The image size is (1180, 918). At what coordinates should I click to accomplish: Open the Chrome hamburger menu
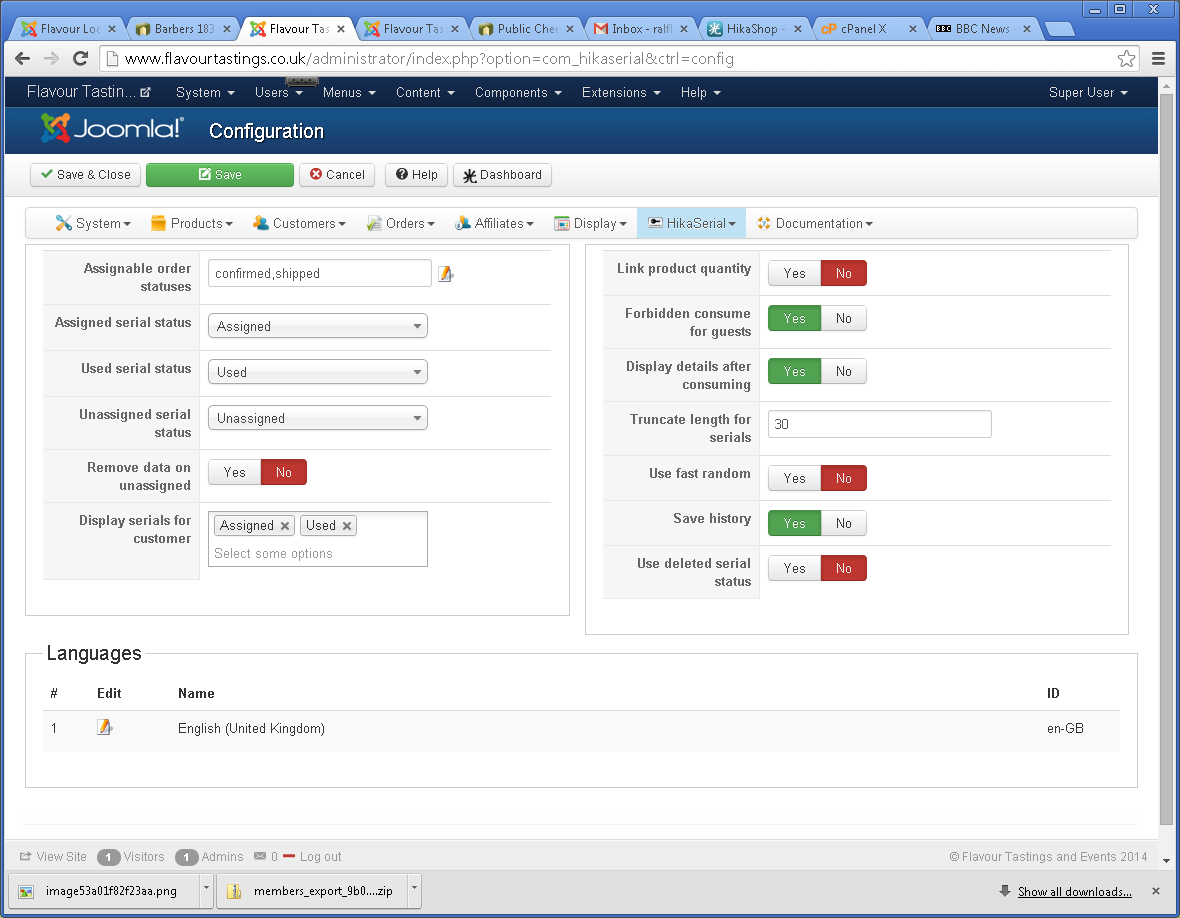tap(1158, 59)
